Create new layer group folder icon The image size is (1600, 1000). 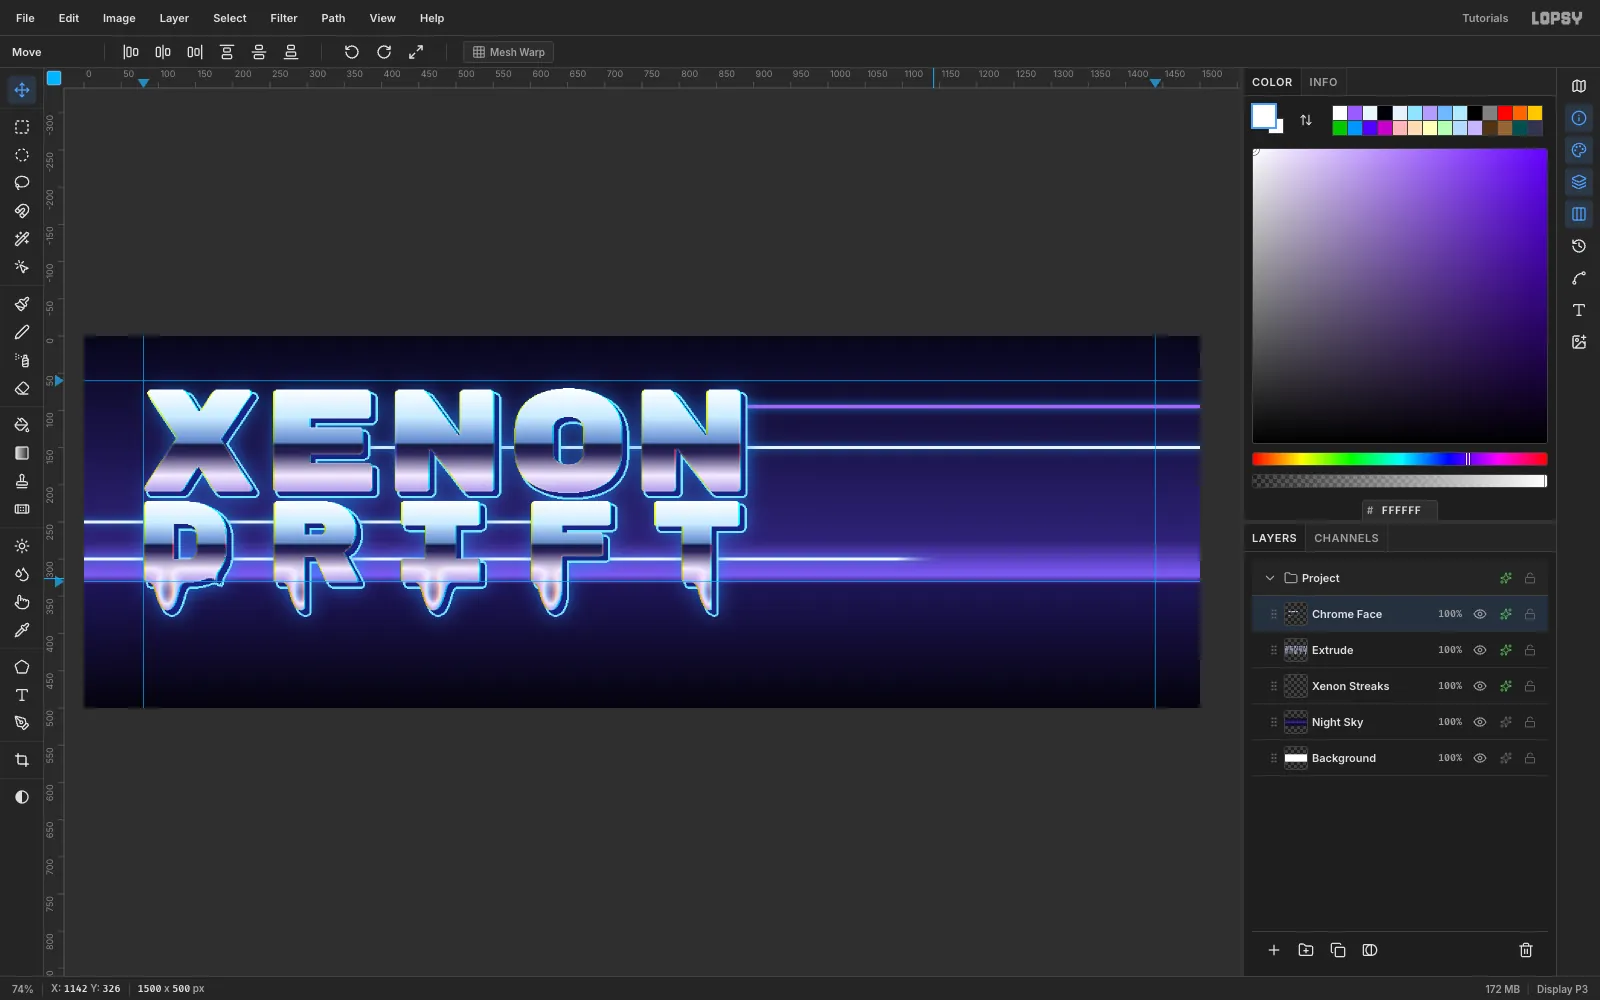pyautogui.click(x=1306, y=950)
